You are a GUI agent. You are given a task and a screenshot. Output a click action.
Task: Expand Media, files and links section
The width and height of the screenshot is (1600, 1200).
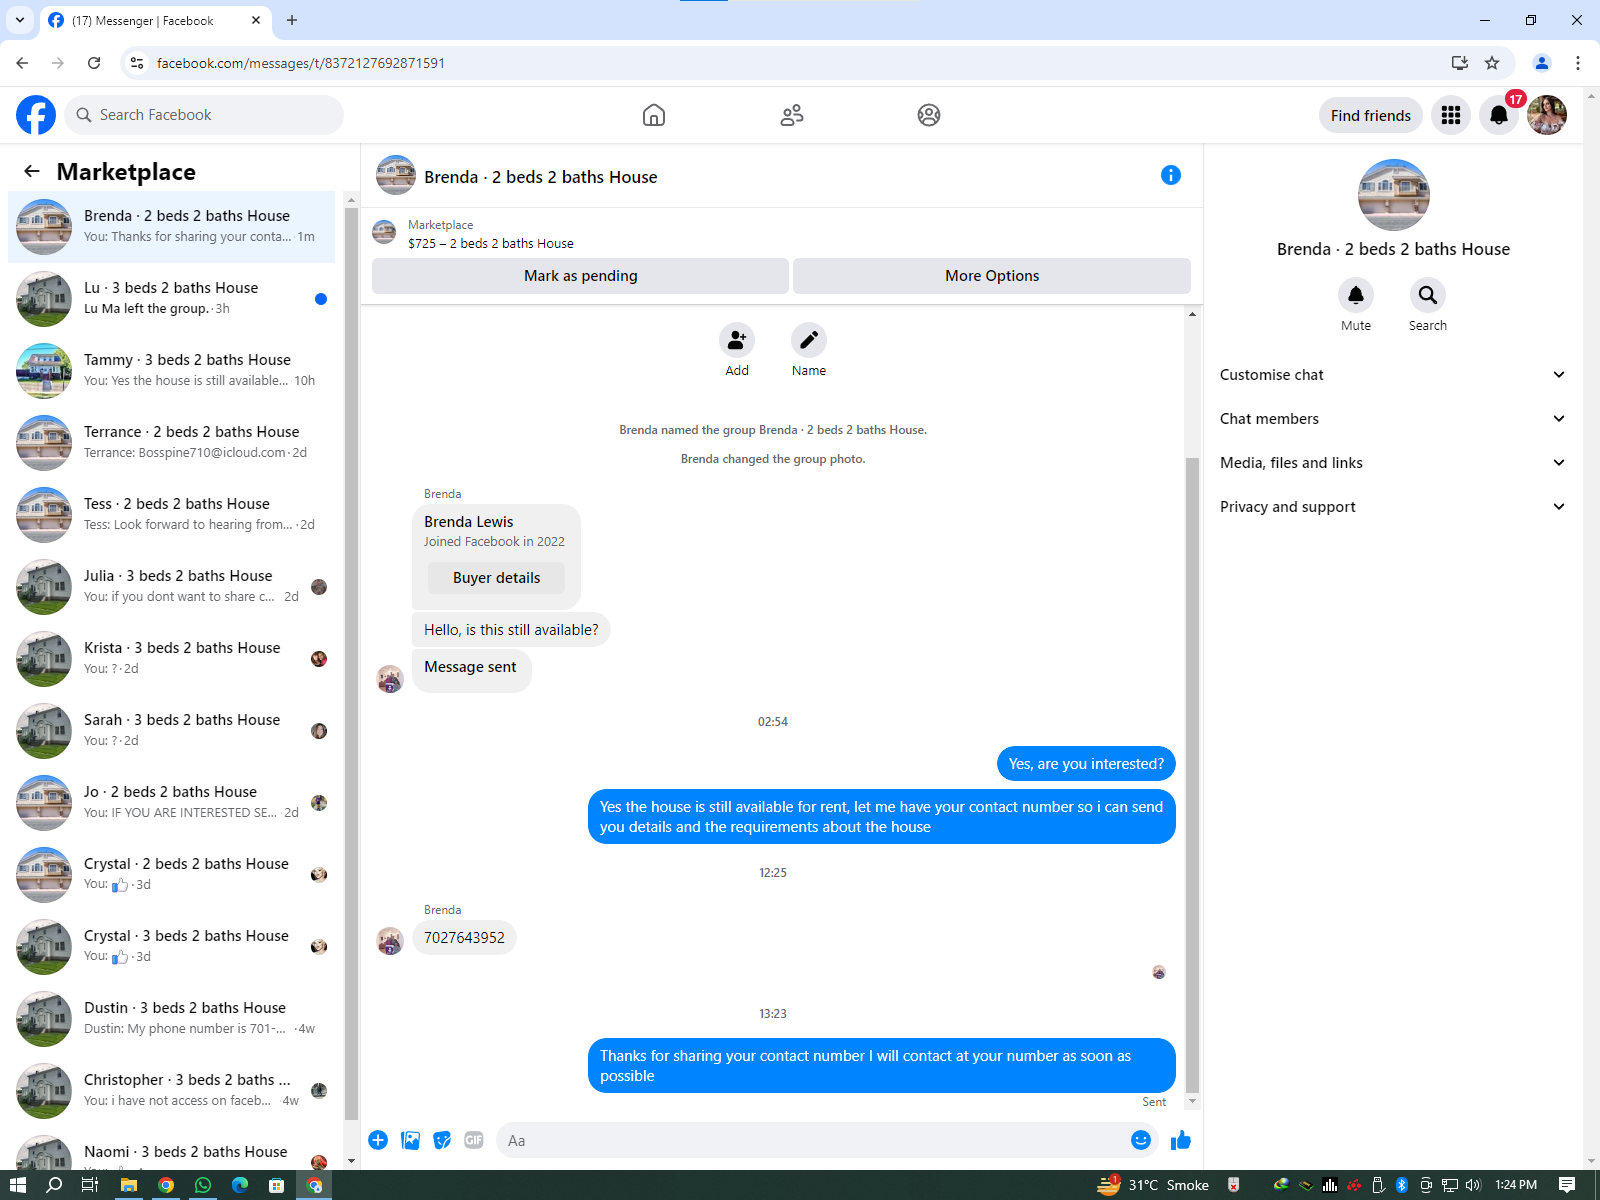tap(1392, 463)
